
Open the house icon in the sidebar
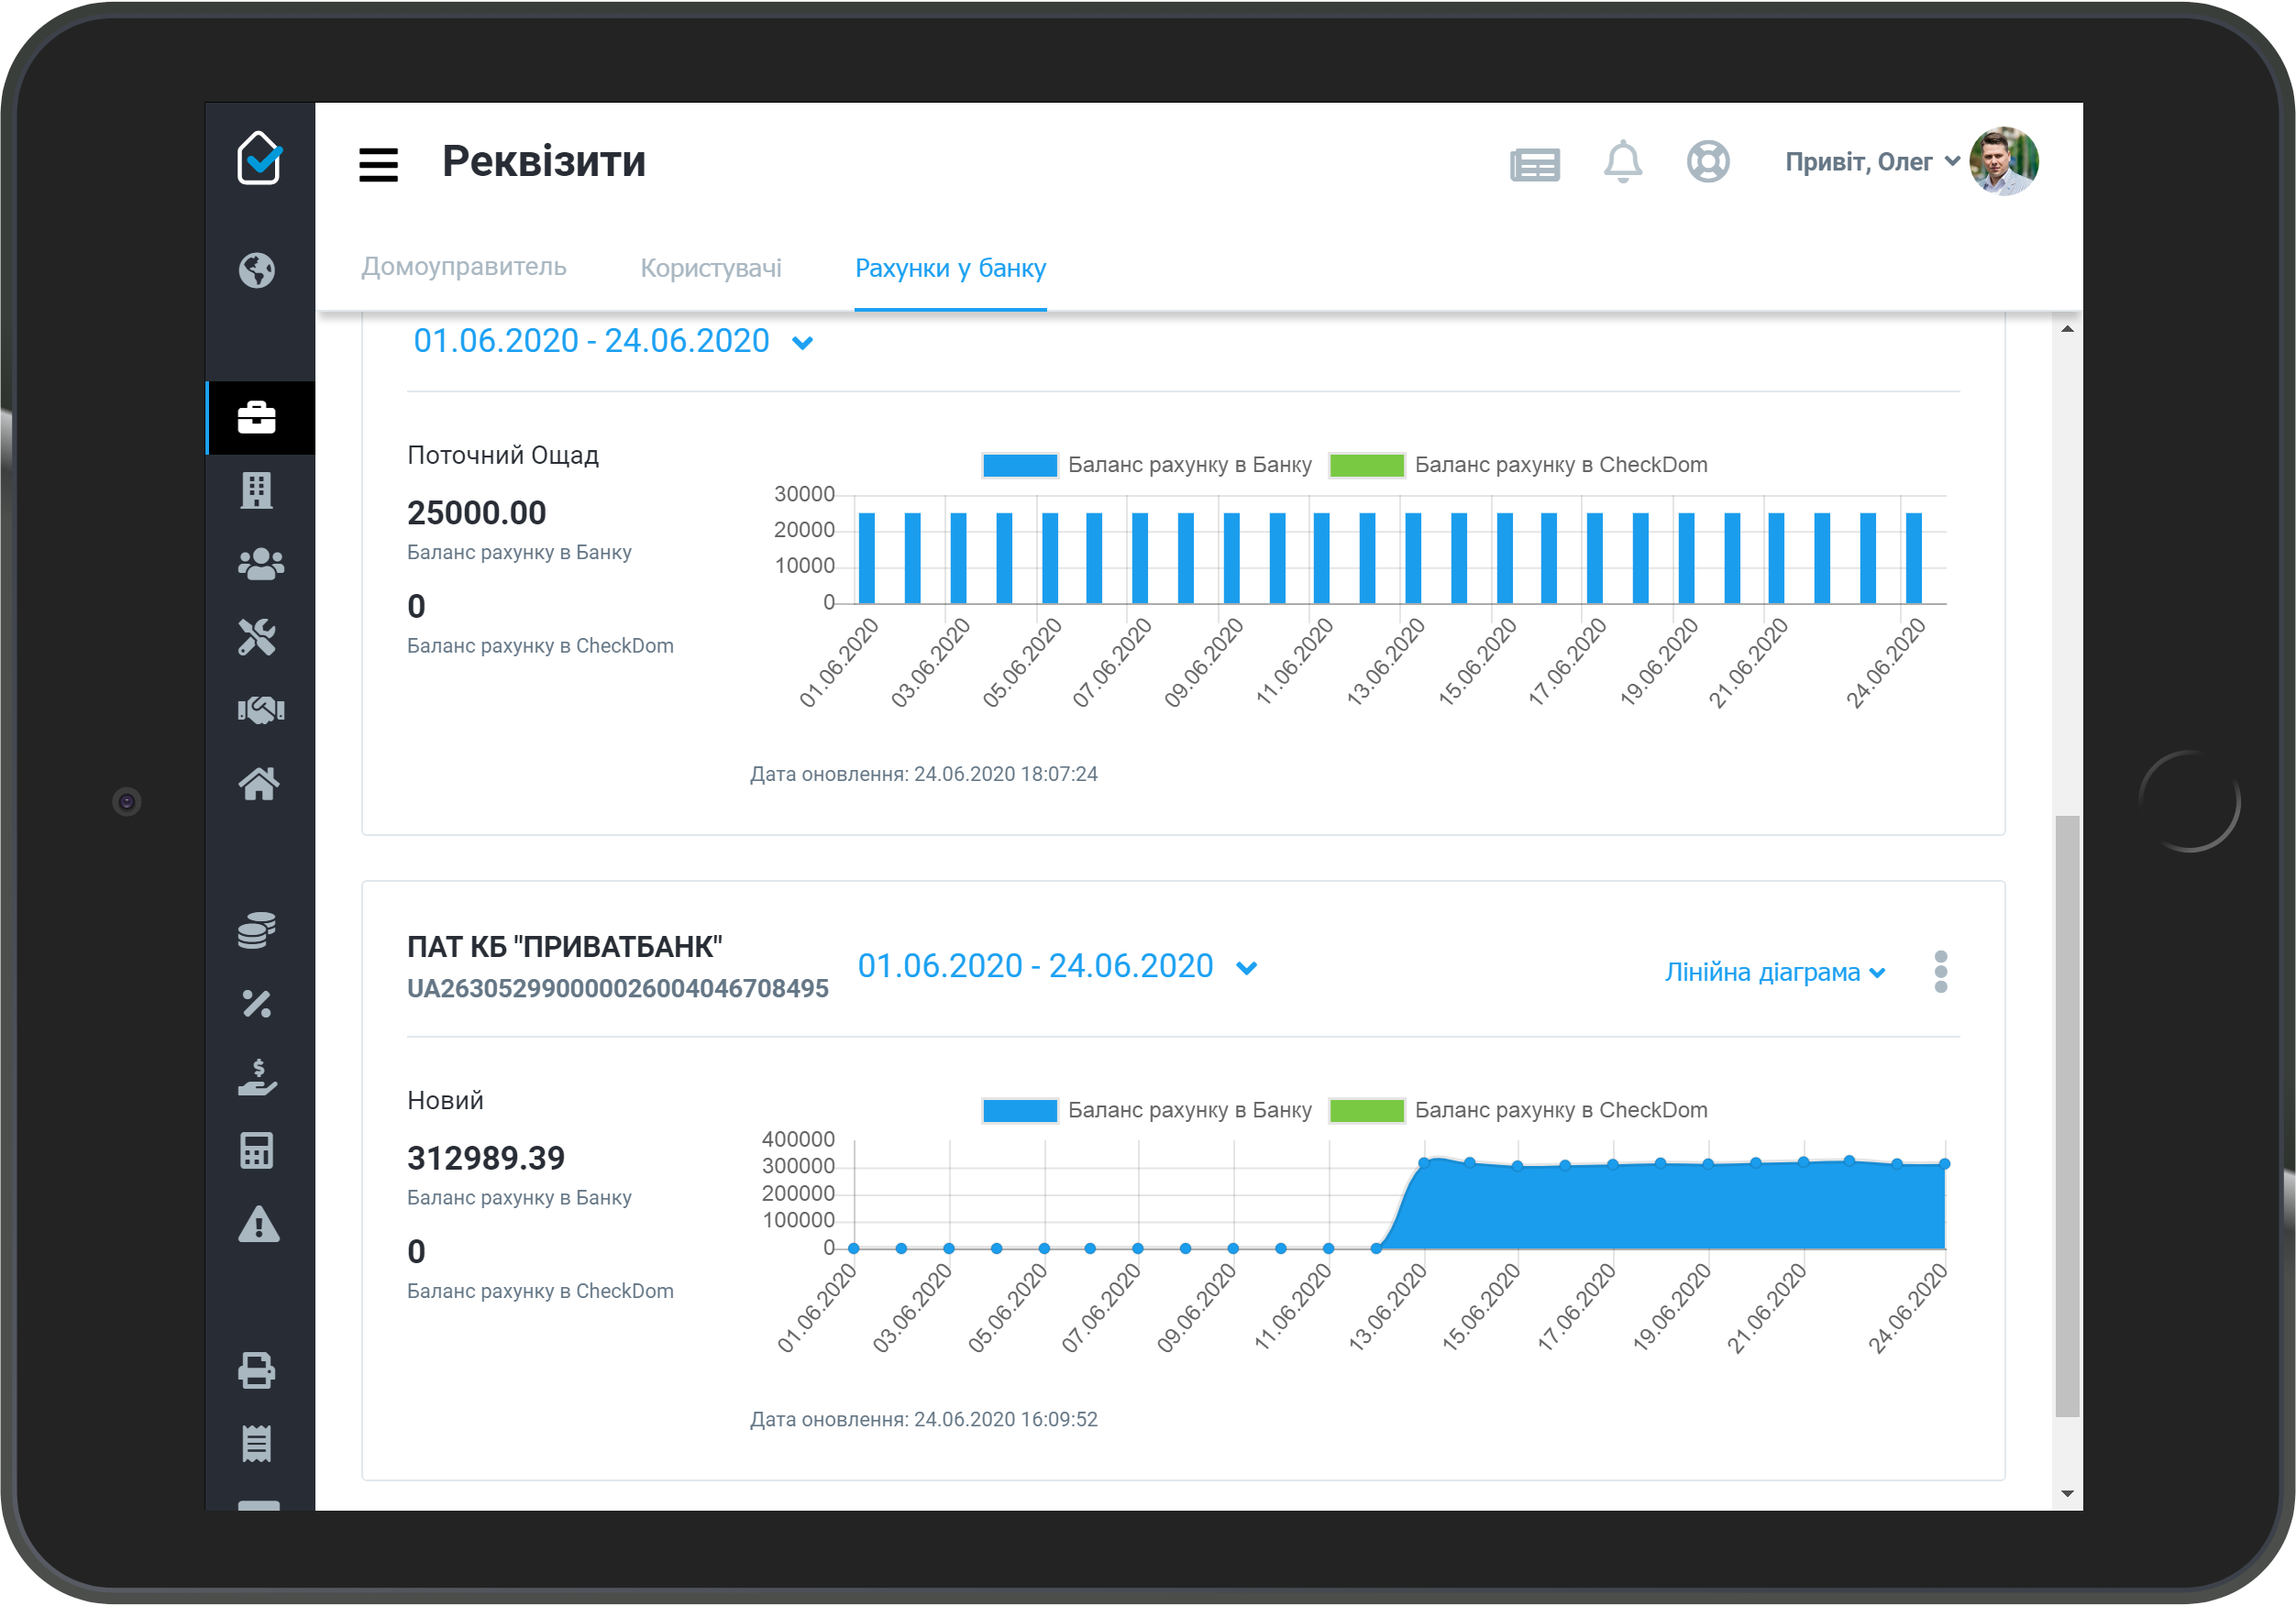coord(259,783)
